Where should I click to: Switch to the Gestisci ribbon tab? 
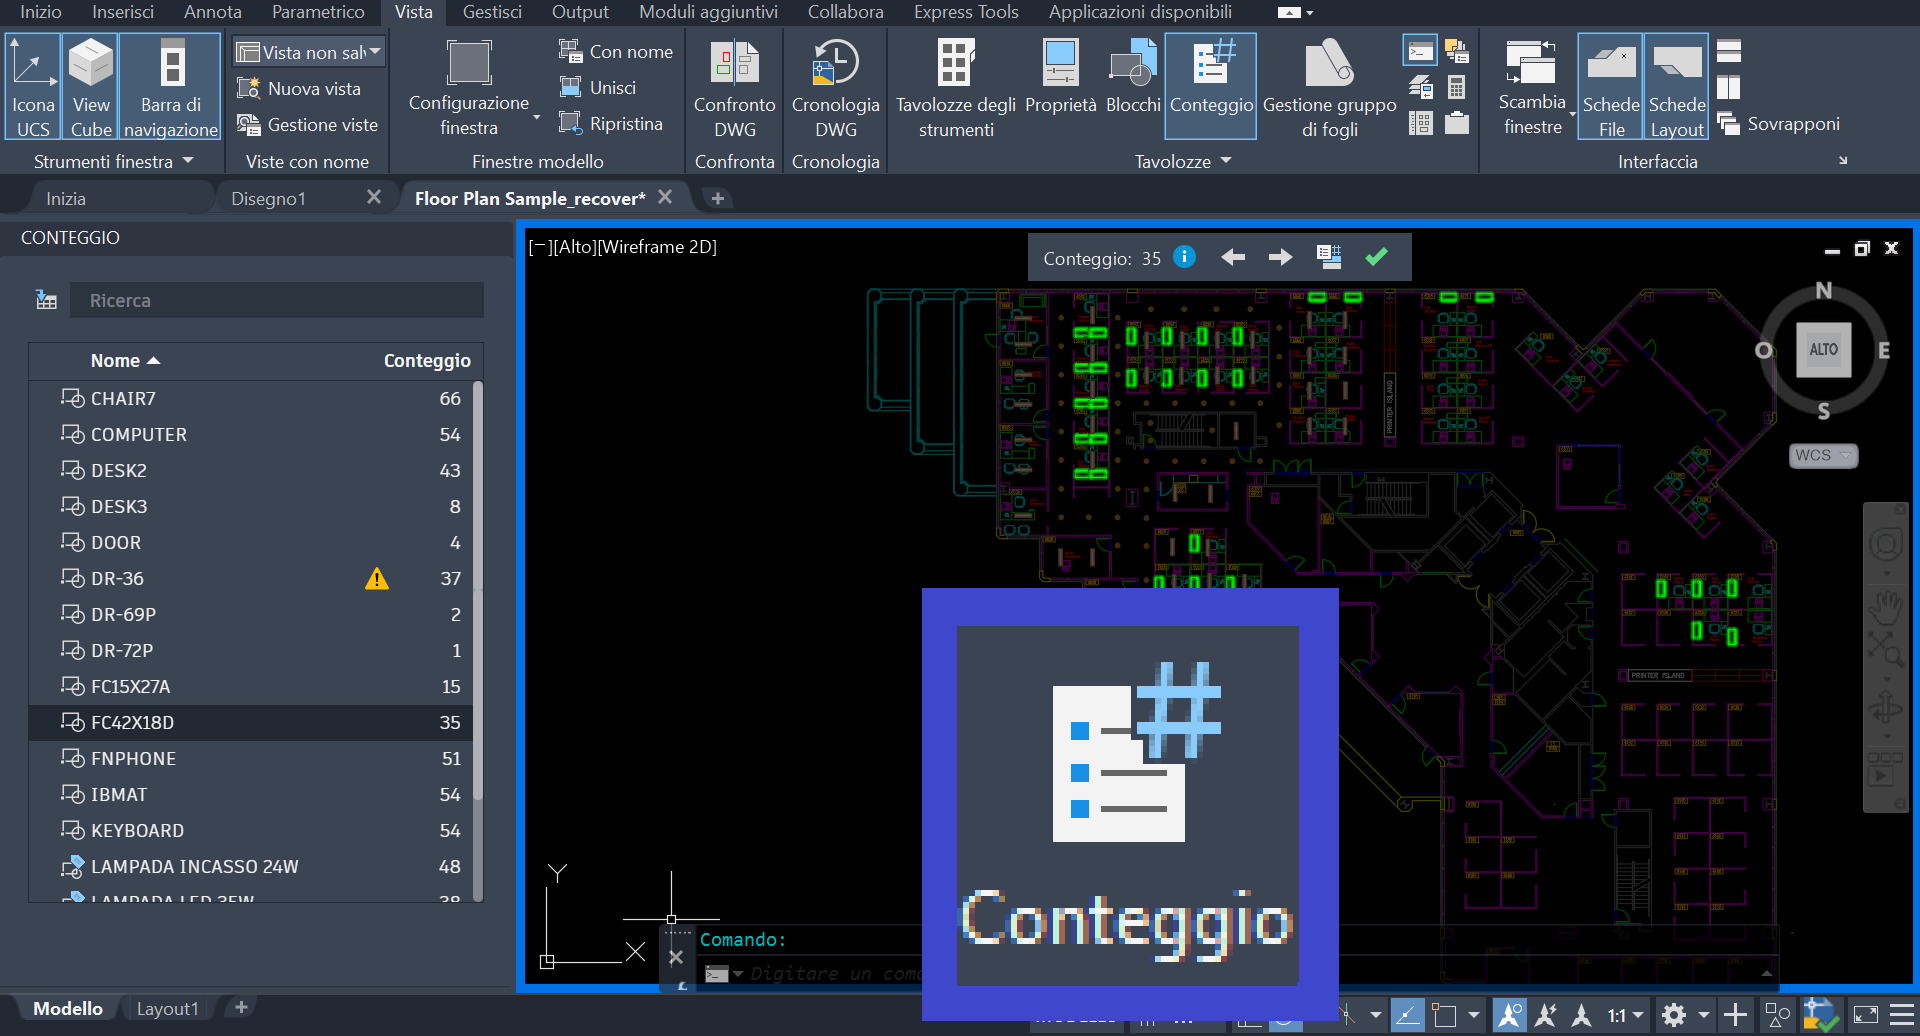[x=490, y=12]
